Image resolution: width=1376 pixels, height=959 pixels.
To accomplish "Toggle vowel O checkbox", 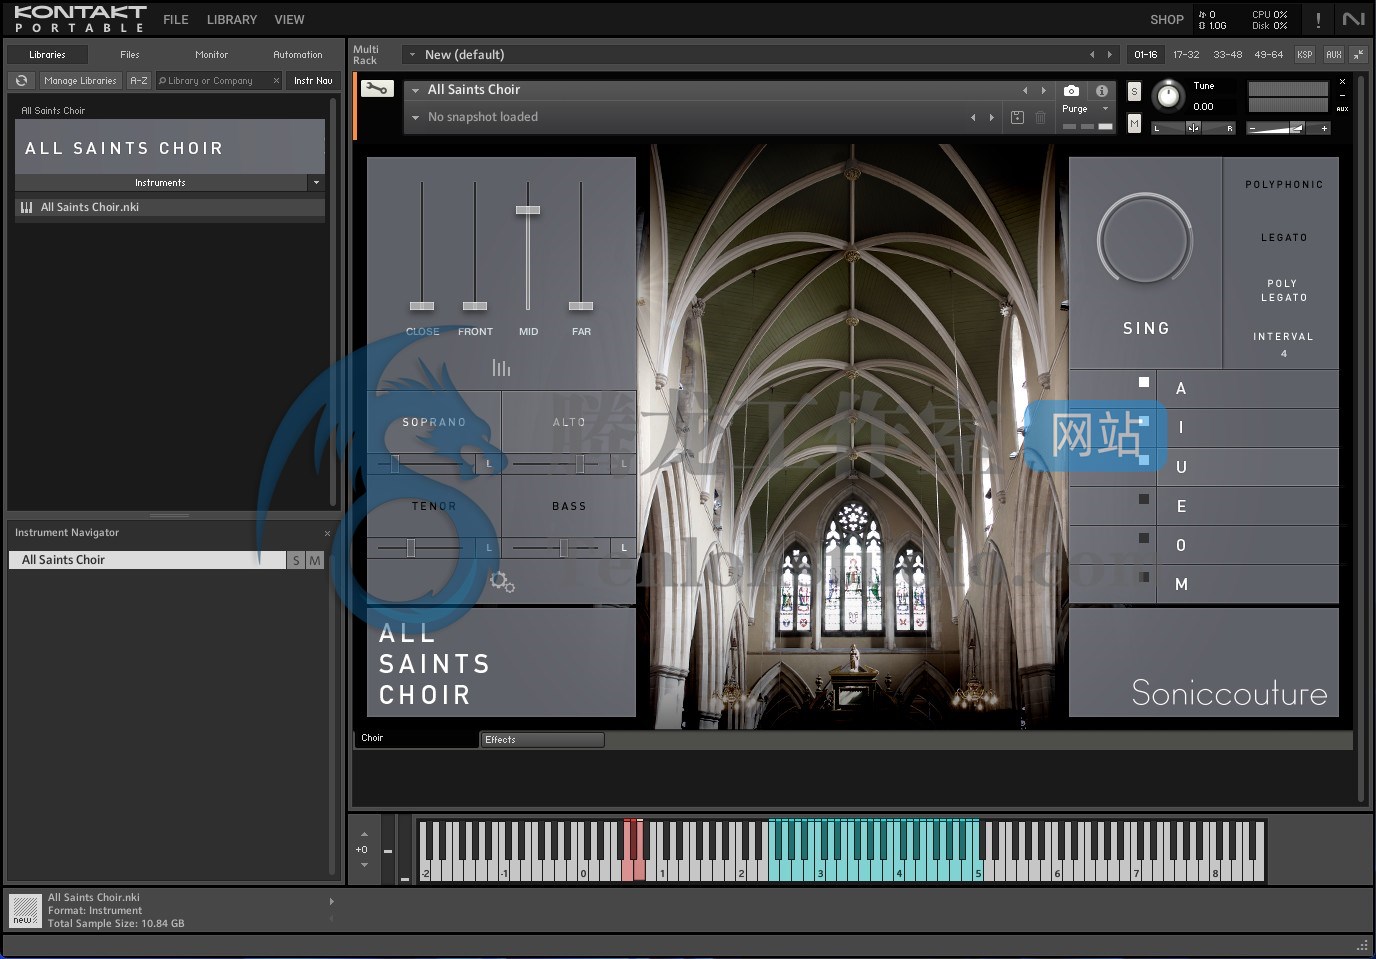I will point(1144,538).
